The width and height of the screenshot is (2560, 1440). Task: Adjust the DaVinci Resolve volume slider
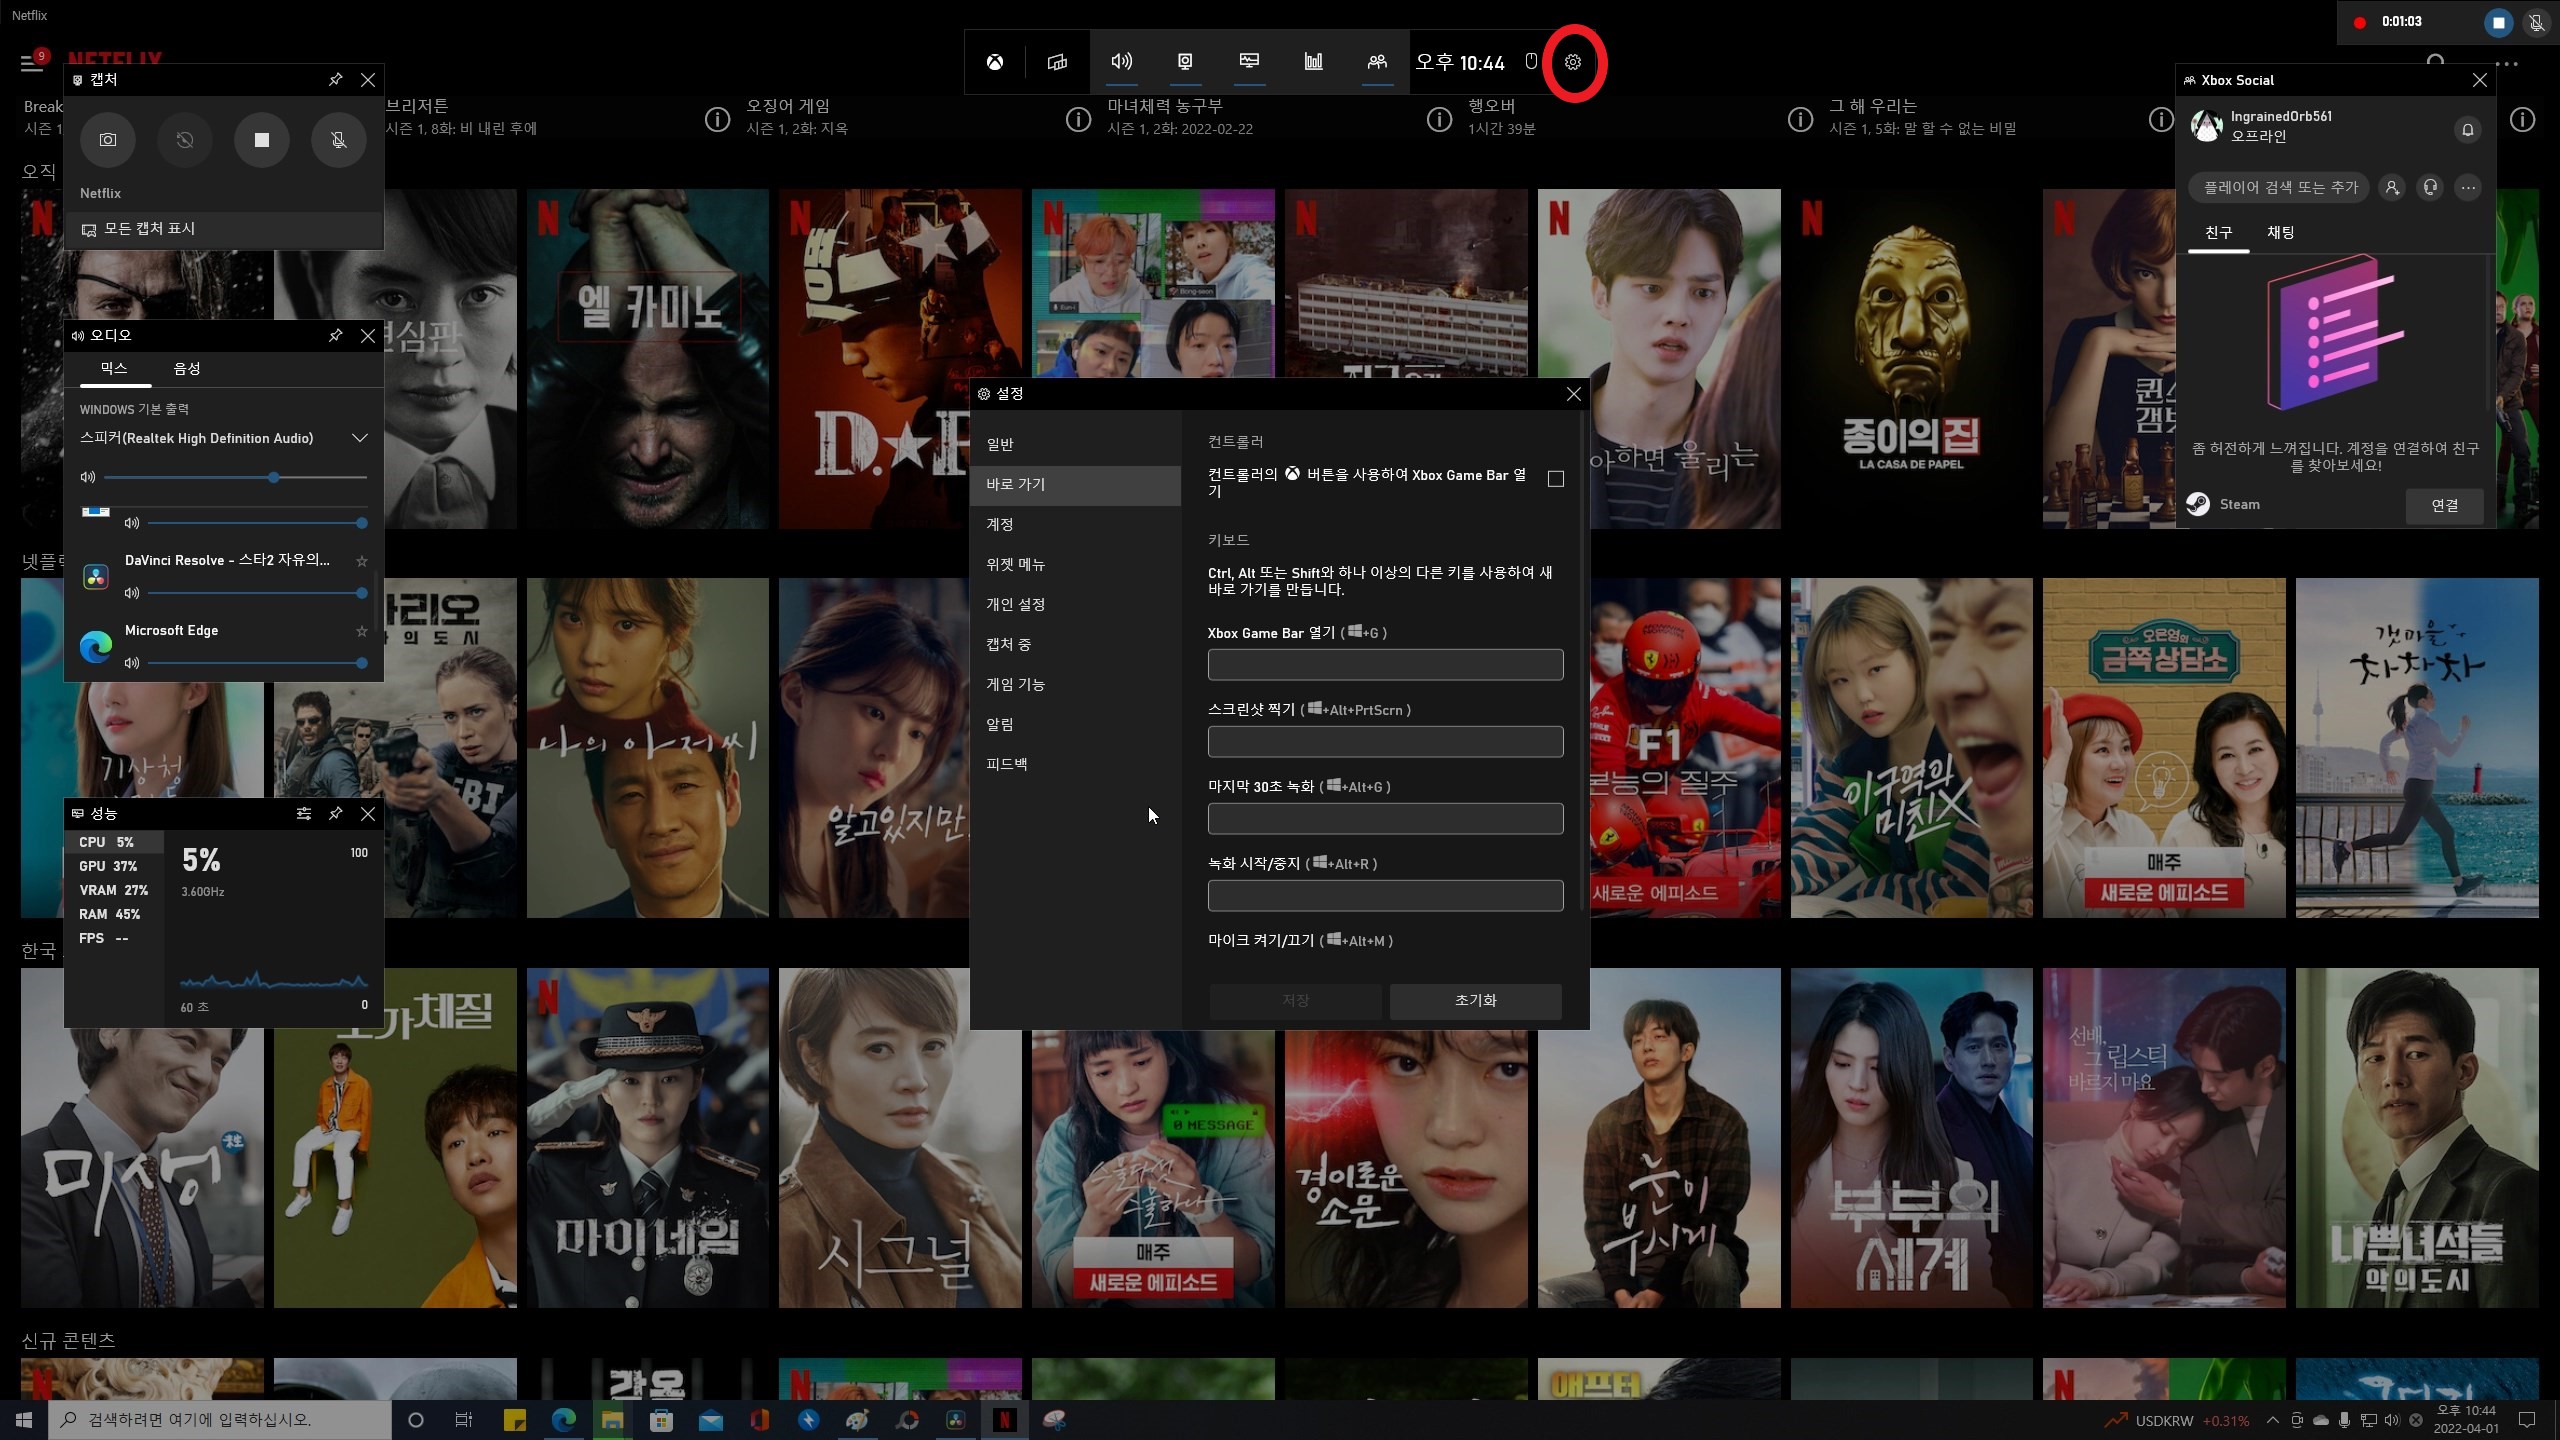tap(361, 593)
